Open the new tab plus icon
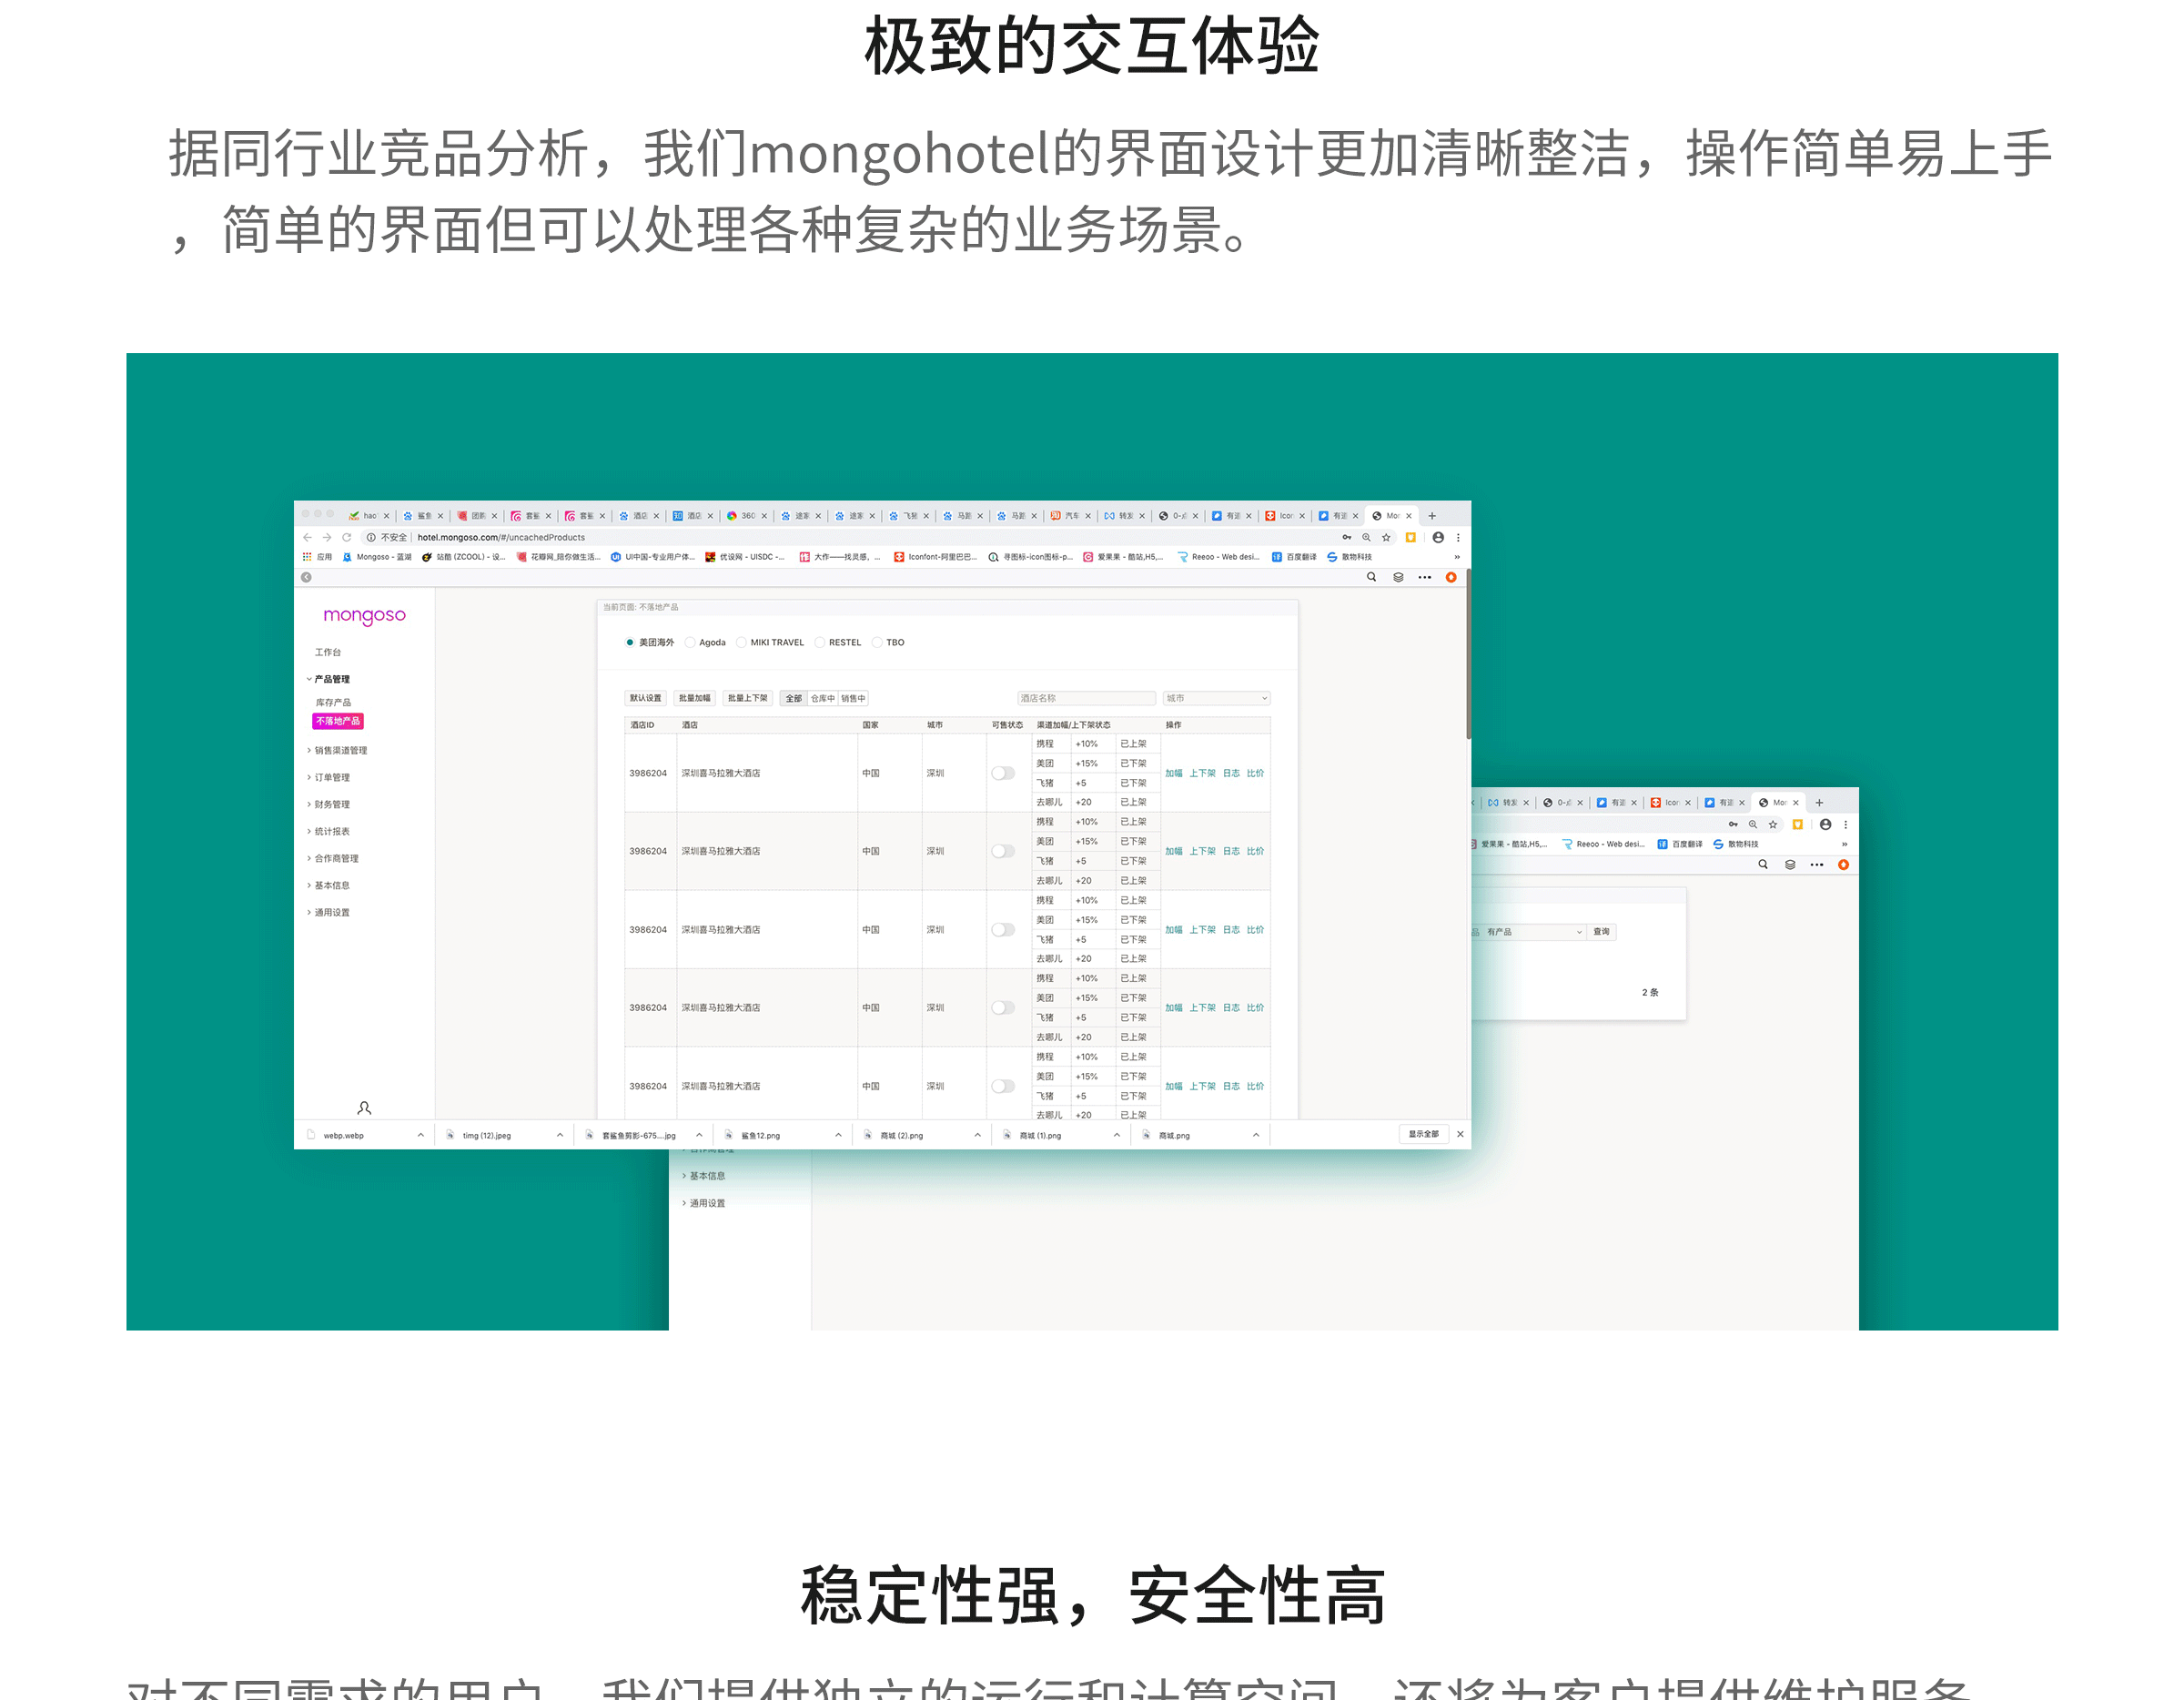Viewport: 2184px width, 1700px height. click(x=1432, y=516)
